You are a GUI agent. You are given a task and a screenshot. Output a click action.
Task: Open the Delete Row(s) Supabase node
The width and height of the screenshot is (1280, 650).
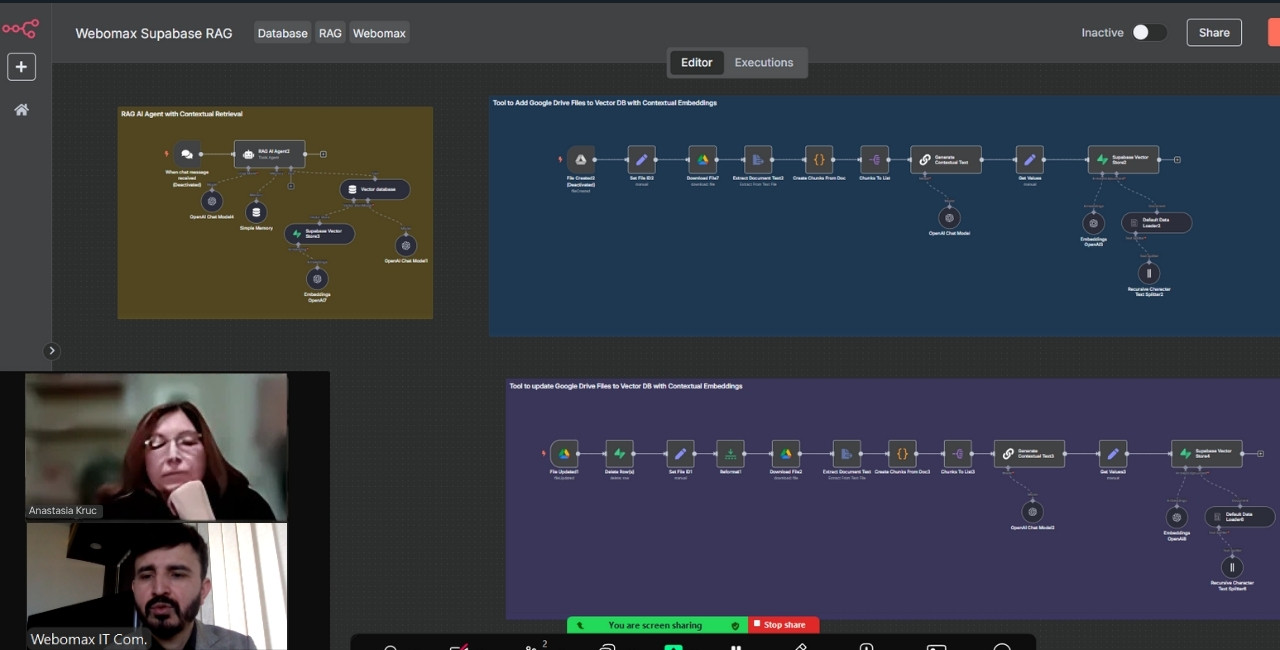pos(619,454)
